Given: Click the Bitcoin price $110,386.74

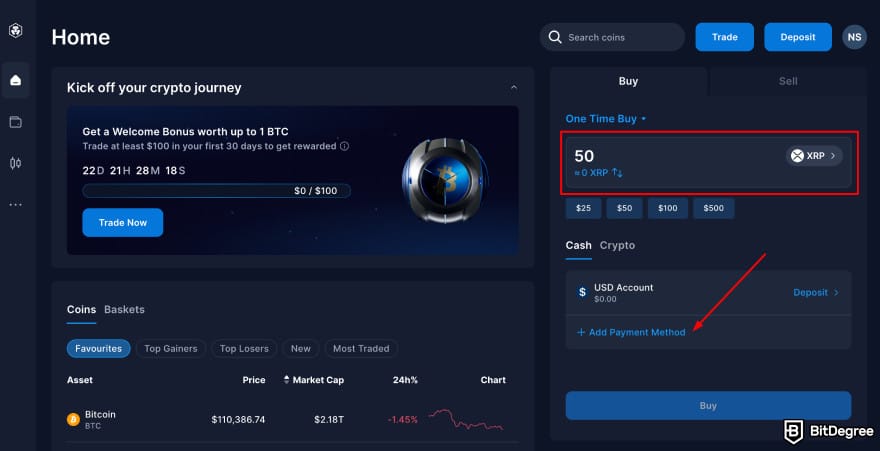Looking at the screenshot, I should pyautogui.click(x=238, y=420).
